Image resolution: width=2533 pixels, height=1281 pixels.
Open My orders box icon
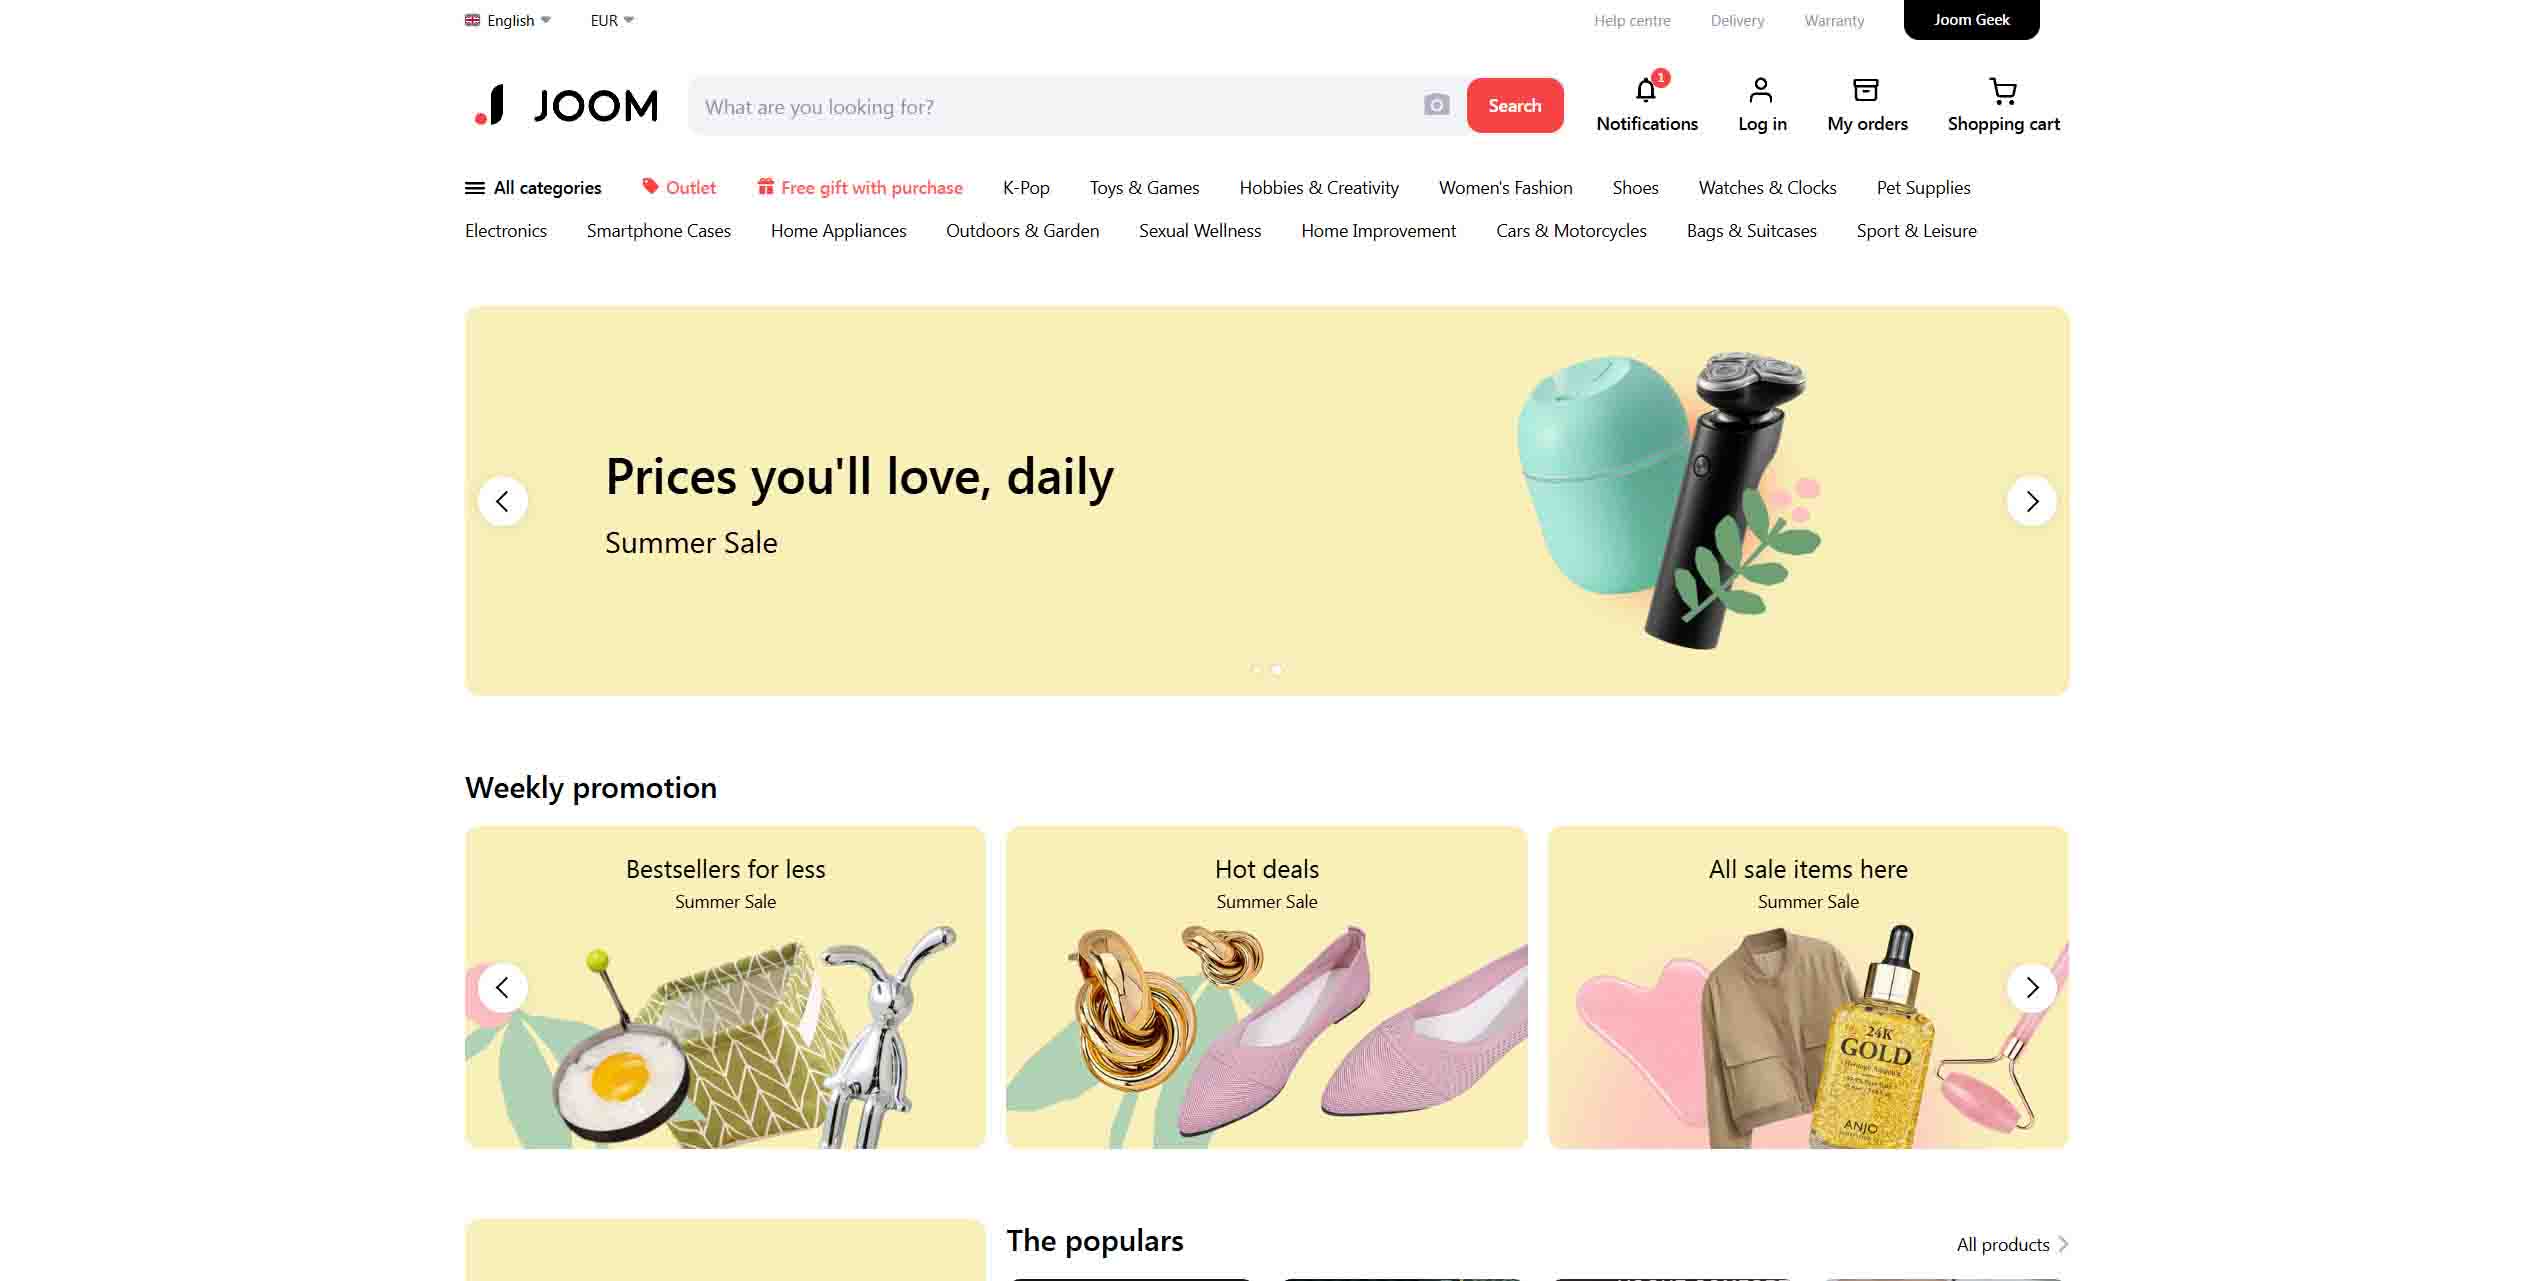coord(1866,90)
